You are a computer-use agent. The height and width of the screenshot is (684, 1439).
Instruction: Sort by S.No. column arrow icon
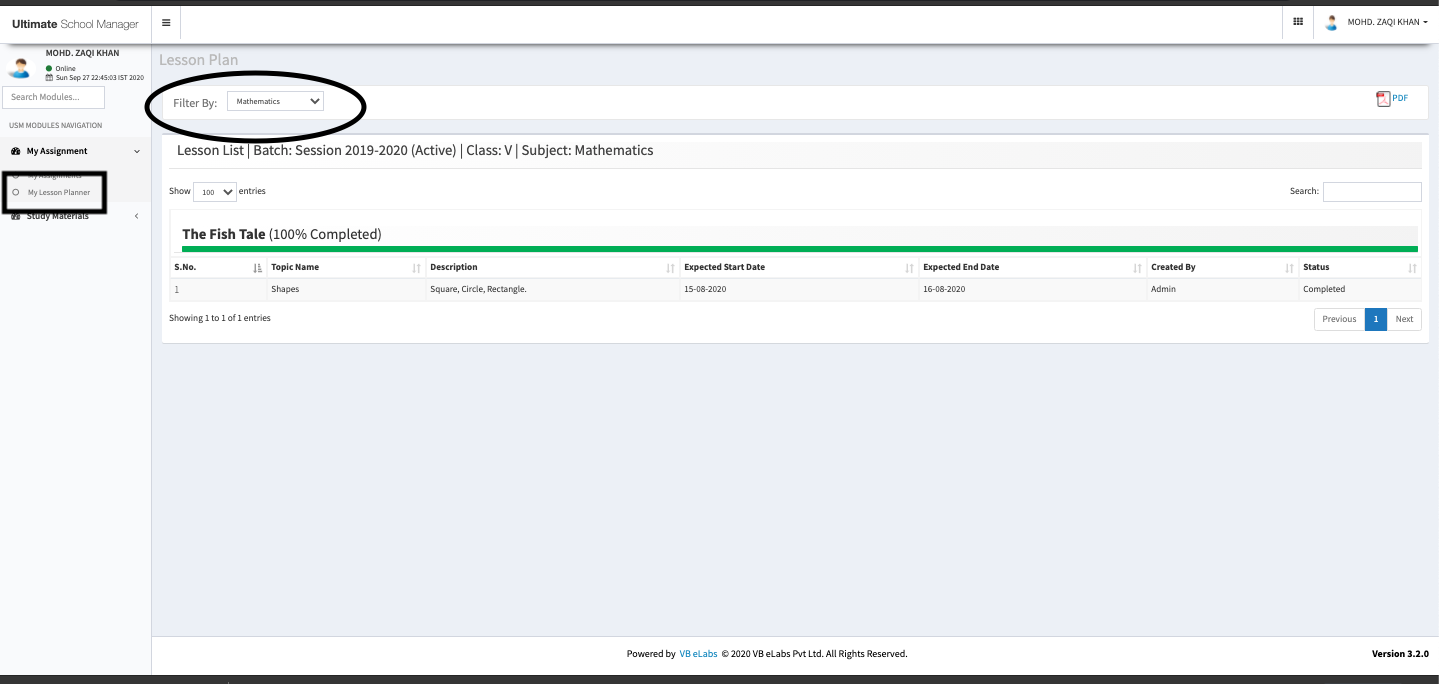coord(257,268)
